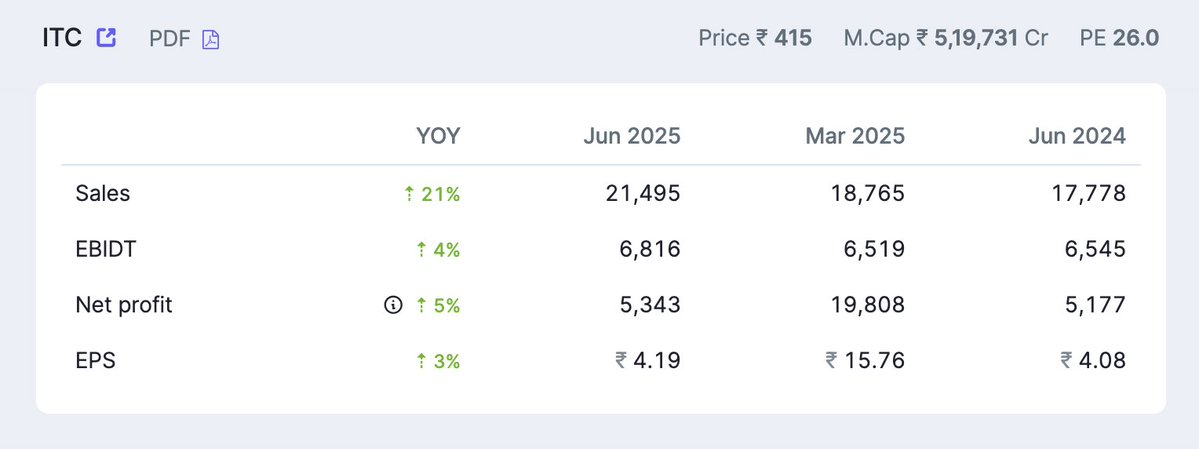
Task: Select the YOY column header
Action: pyautogui.click(x=438, y=136)
